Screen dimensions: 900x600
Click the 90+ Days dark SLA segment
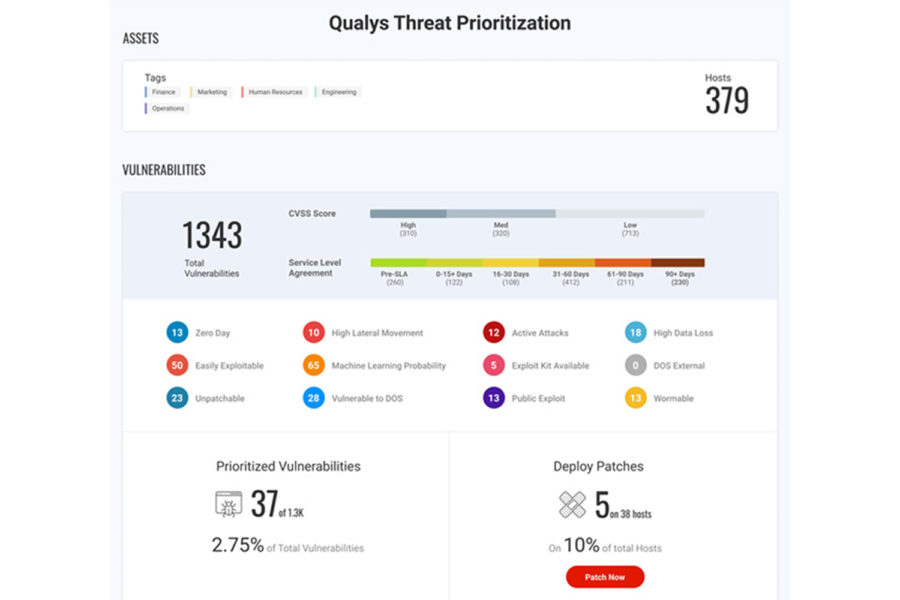678,263
